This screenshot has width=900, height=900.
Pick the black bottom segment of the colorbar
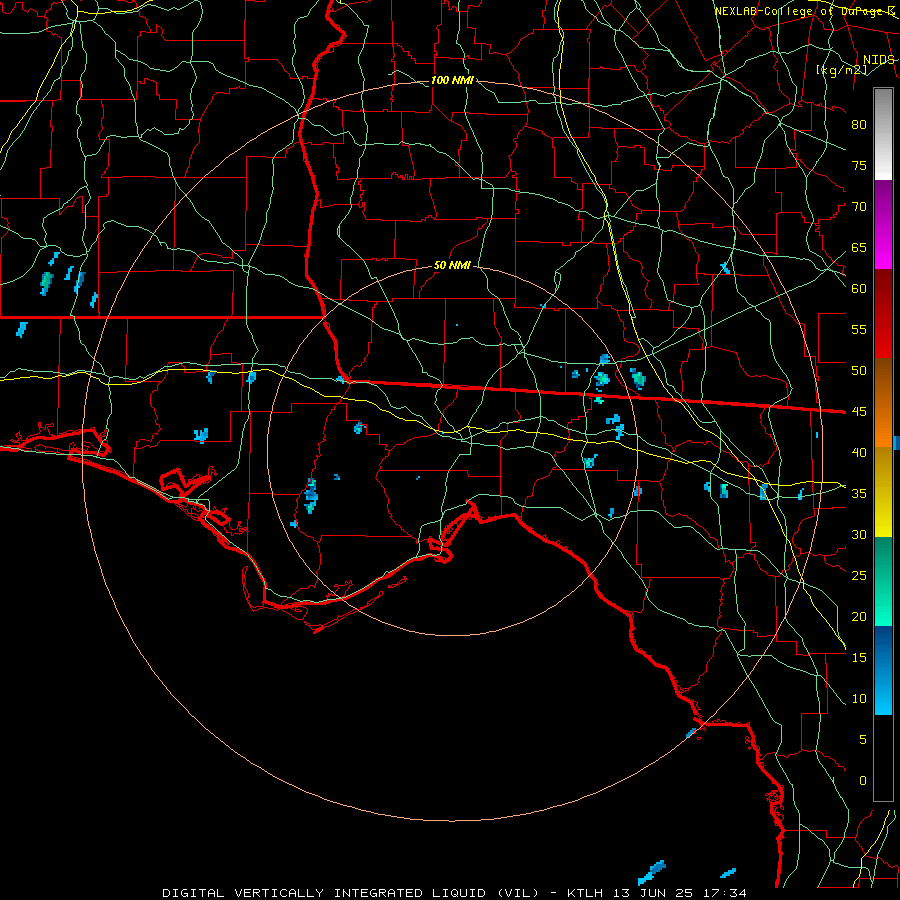click(883, 758)
